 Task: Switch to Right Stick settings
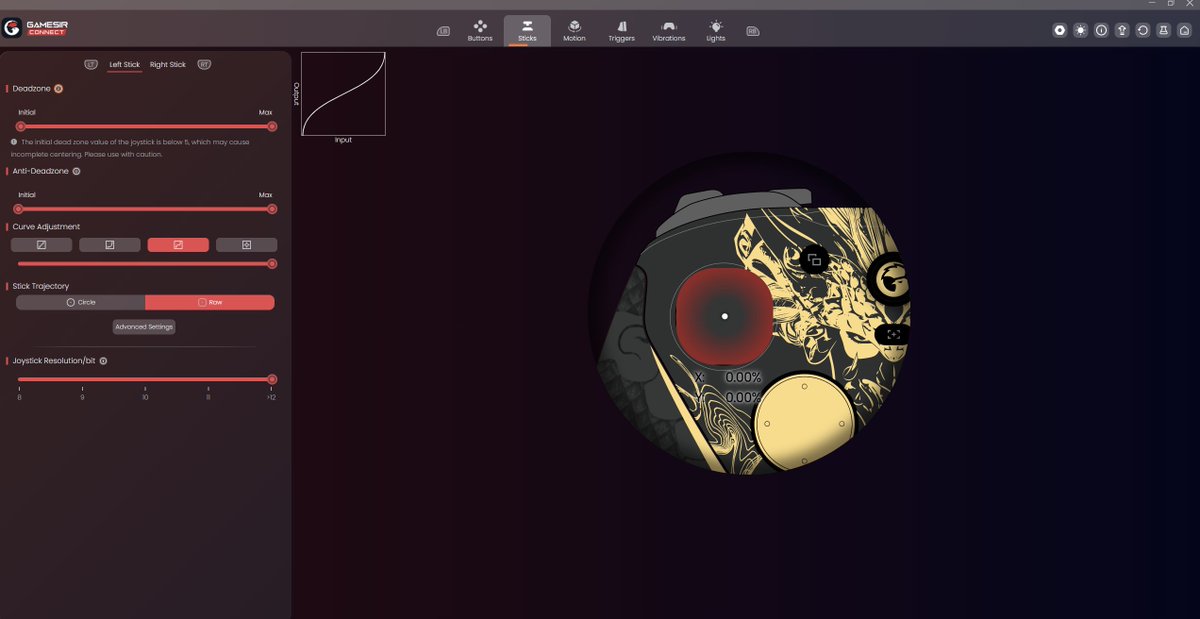(168, 65)
